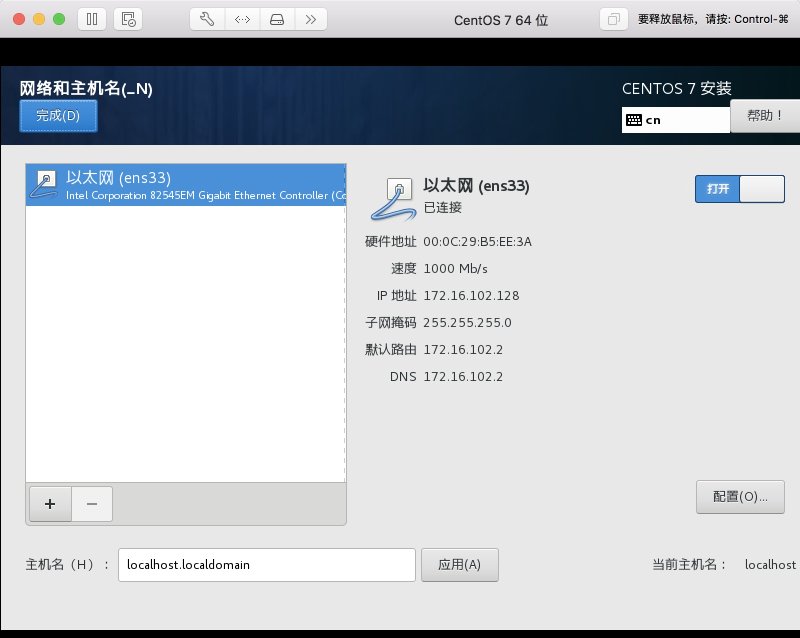The height and width of the screenshot is (638, 800).
Task: Expand more toolbar devices chevron
Action: click(310, 19)
